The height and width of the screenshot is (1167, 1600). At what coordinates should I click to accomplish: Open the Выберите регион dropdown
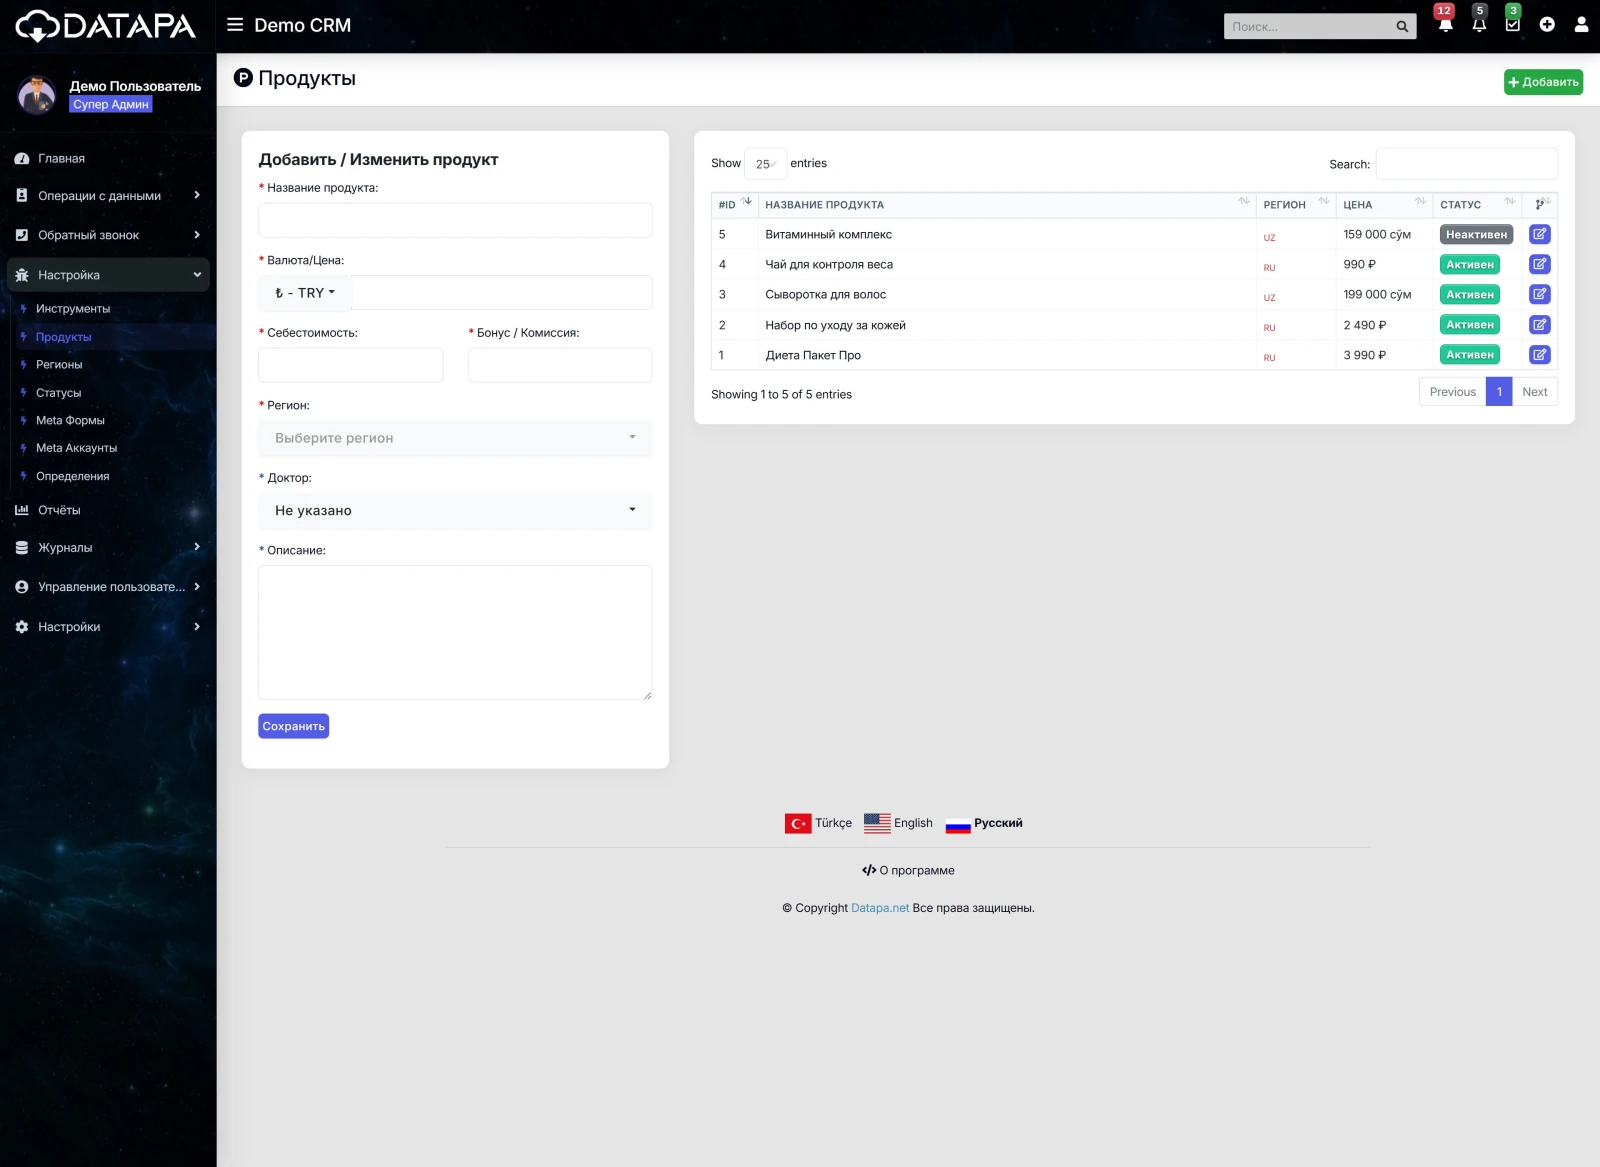point(455,438)
